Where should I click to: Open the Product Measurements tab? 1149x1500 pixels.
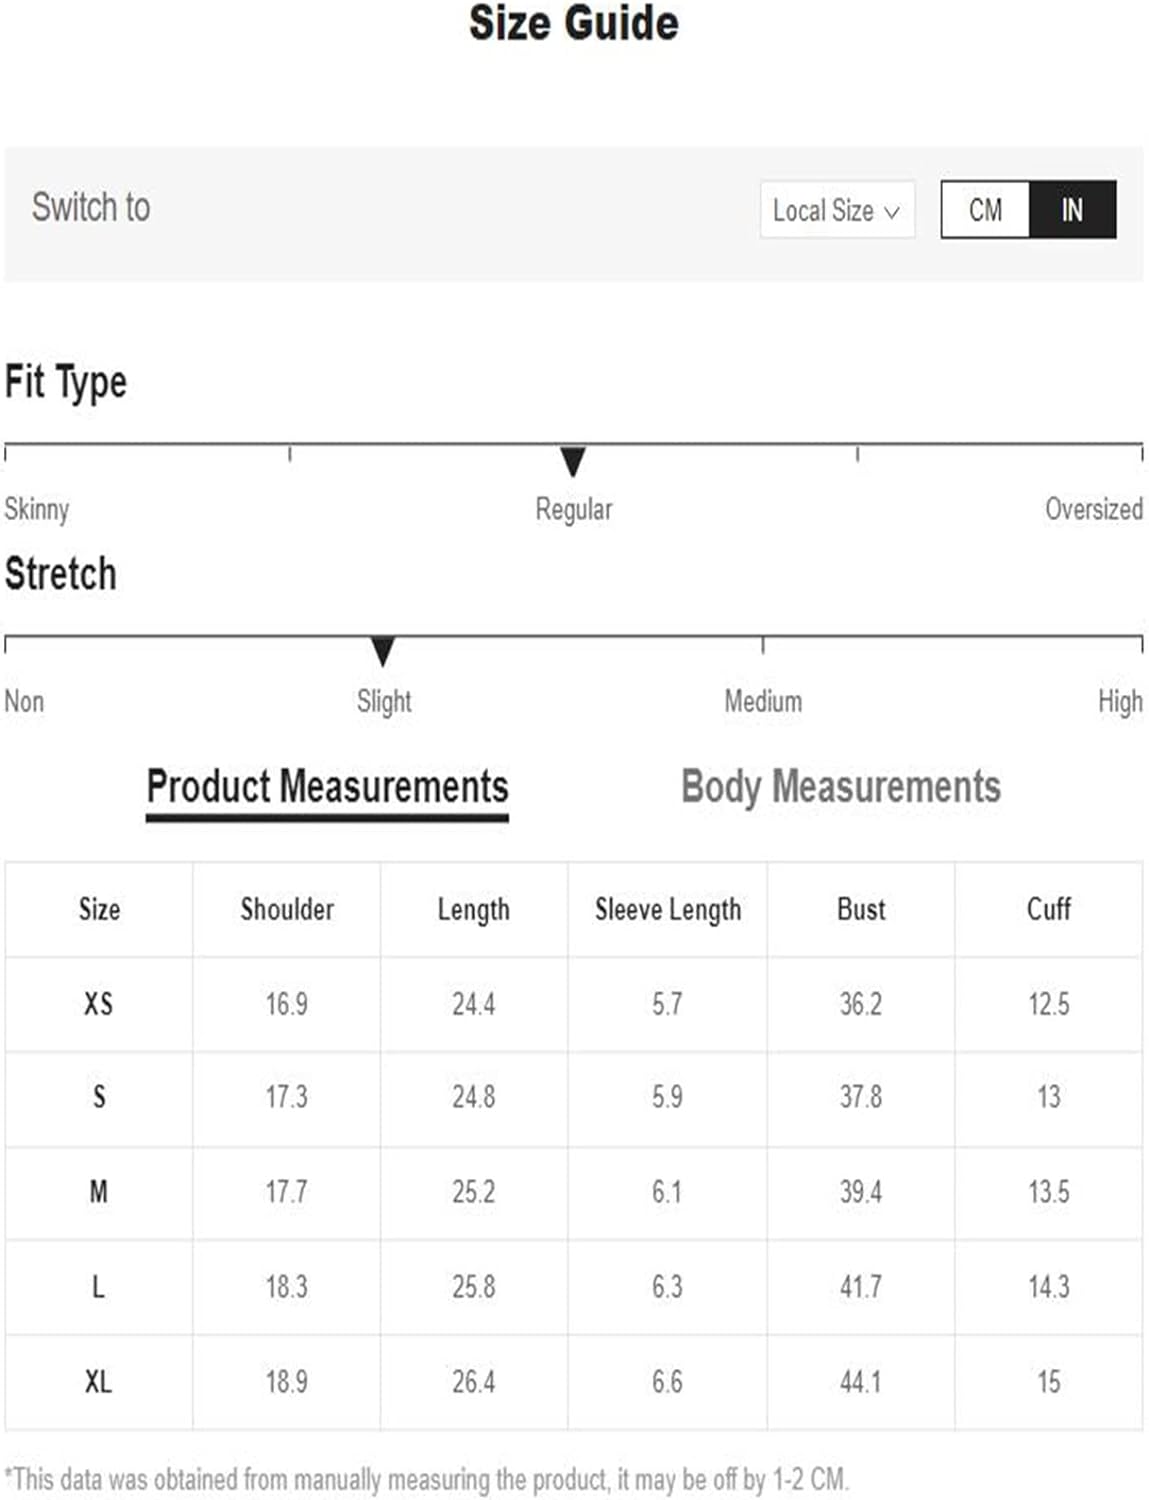(x=327, y=787)
